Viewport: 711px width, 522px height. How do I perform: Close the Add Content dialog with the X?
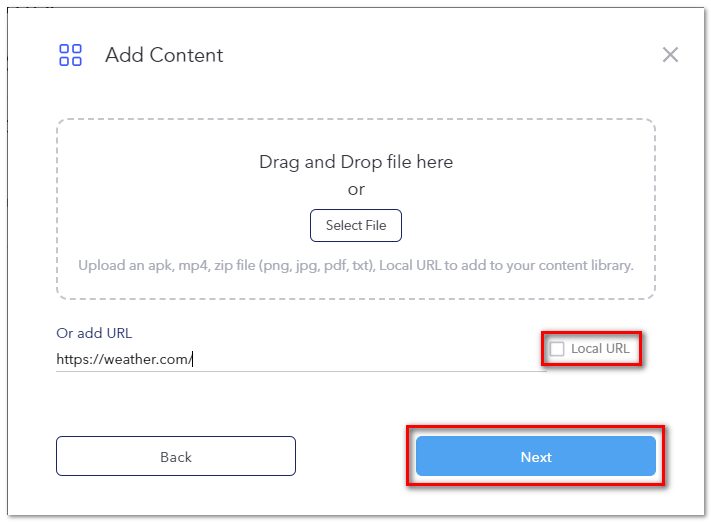click(670, 54)
